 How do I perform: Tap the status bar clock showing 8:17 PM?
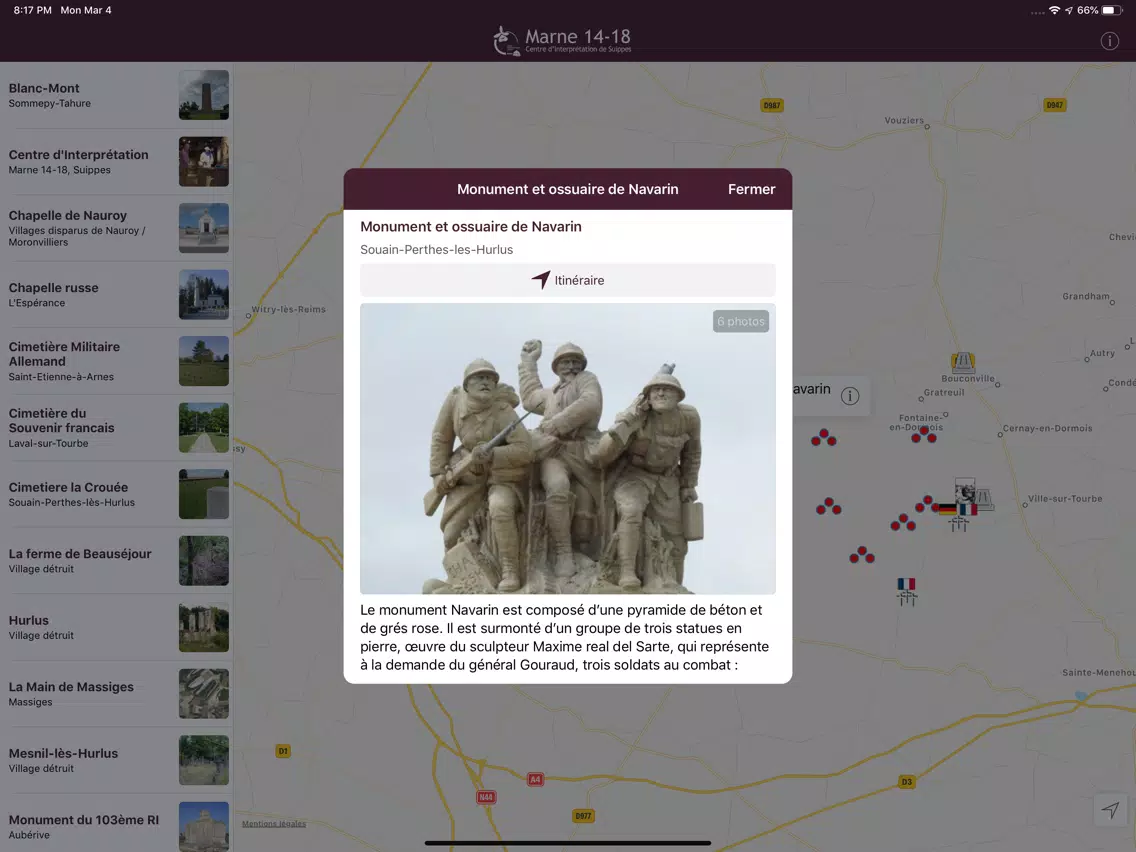(x=33, y=10)
